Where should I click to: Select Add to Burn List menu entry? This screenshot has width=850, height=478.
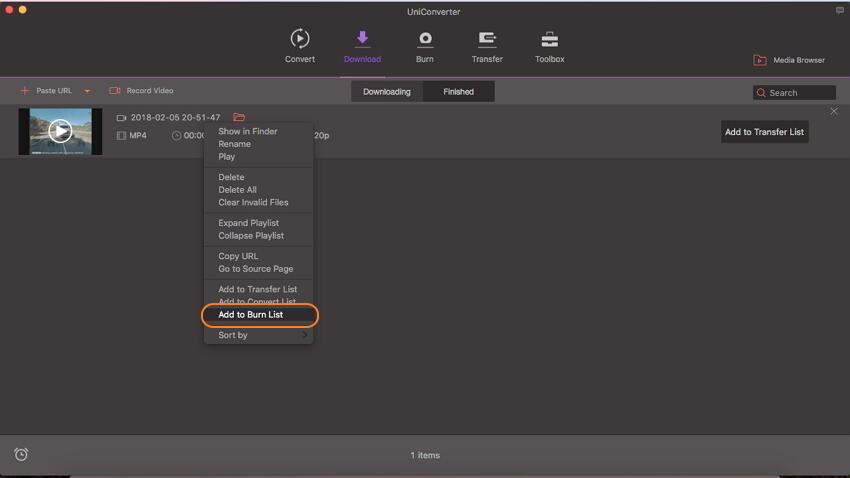tap(250, 315)
